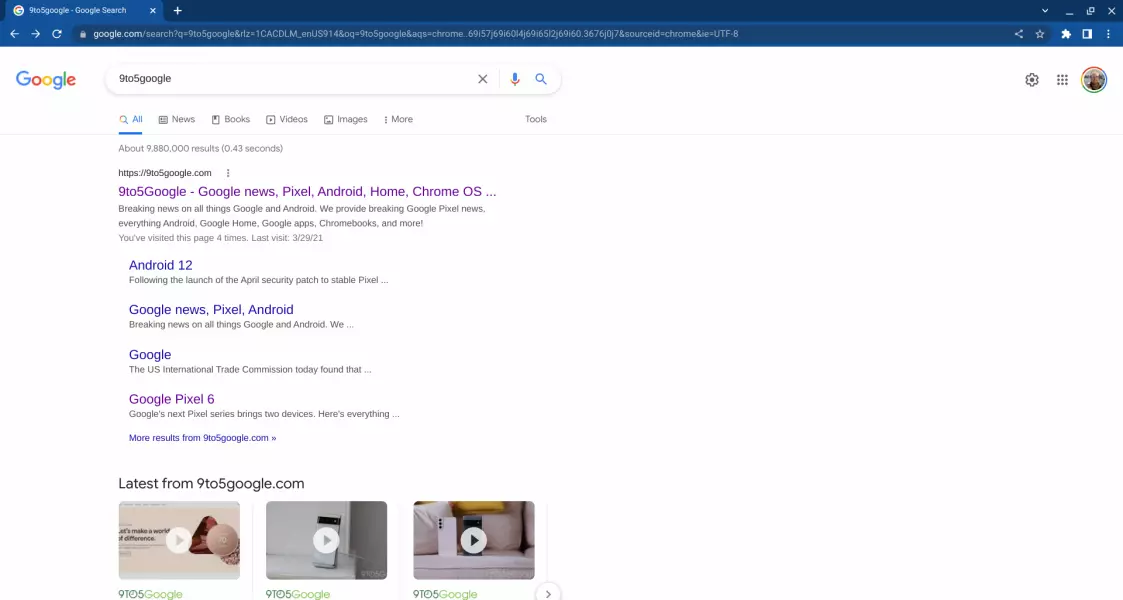Play the first Latest from 9to5google video thumbnail
1123x600 pixels.
[x=179, y=540]
